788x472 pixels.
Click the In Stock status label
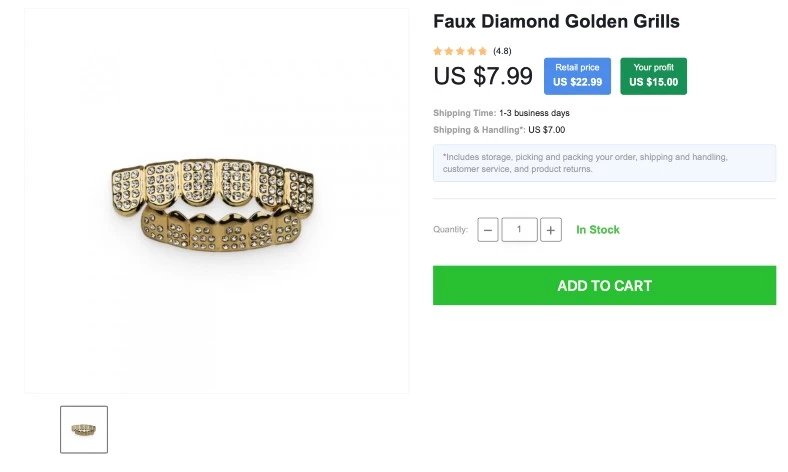(x=598, y=230)
